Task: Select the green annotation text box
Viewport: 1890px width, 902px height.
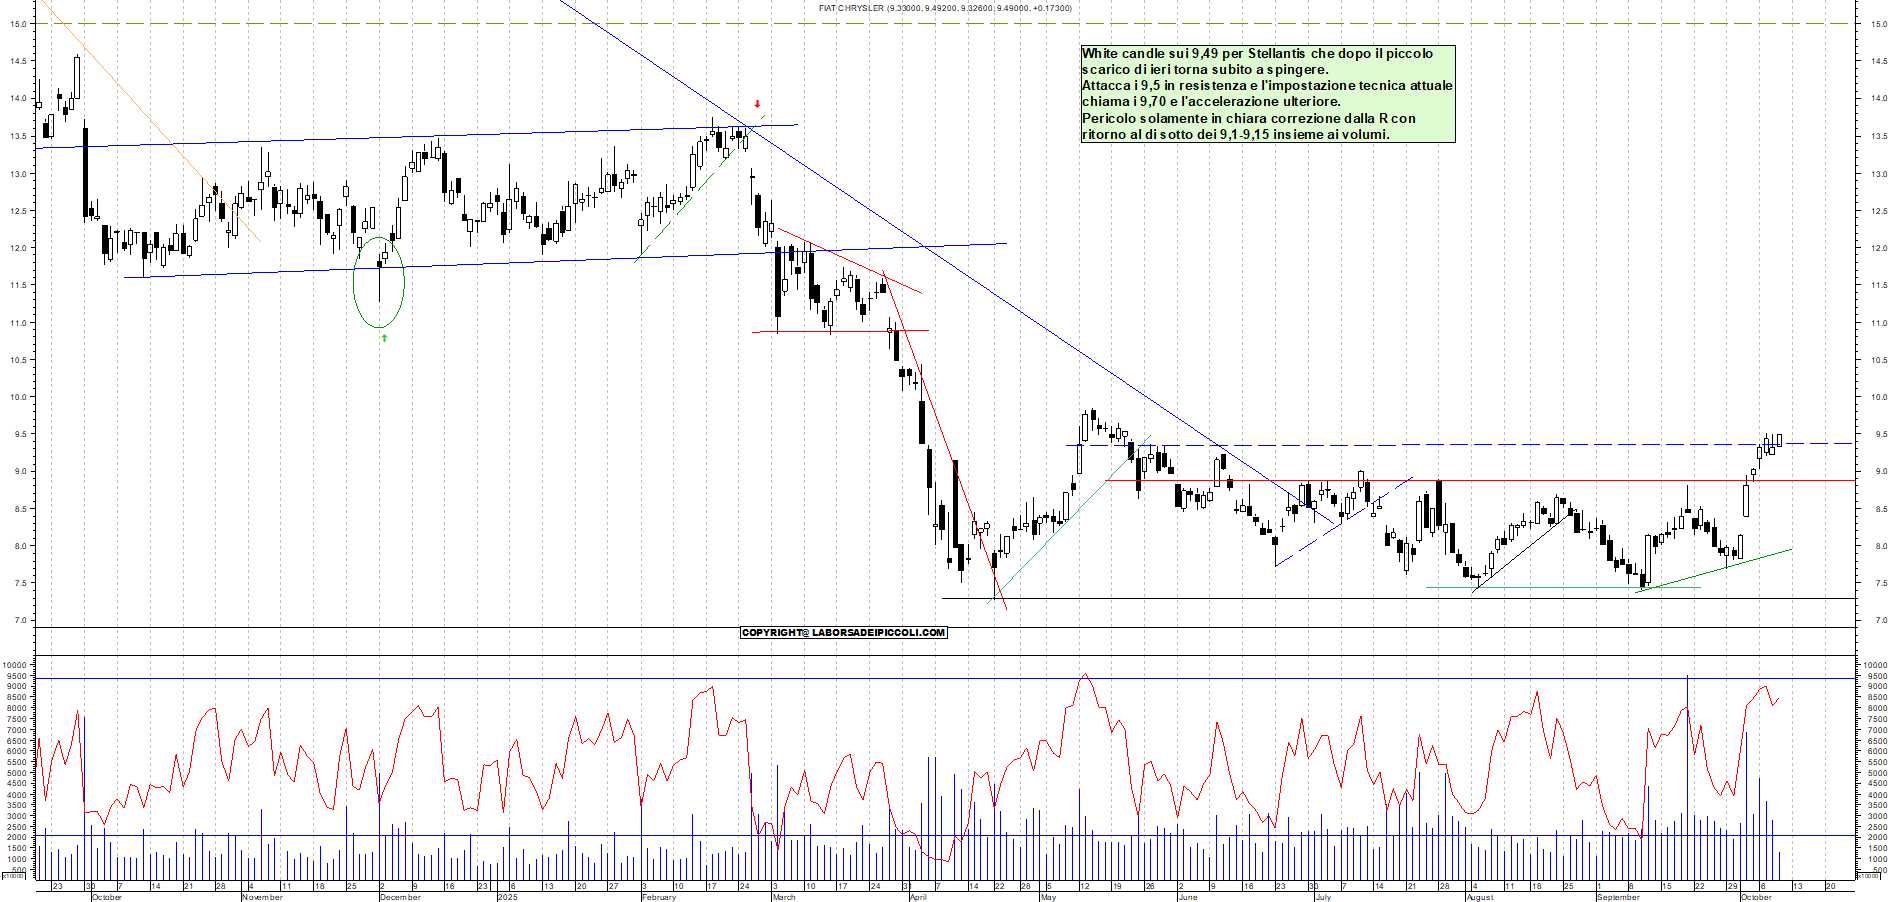Action: tap(1267, 94)
